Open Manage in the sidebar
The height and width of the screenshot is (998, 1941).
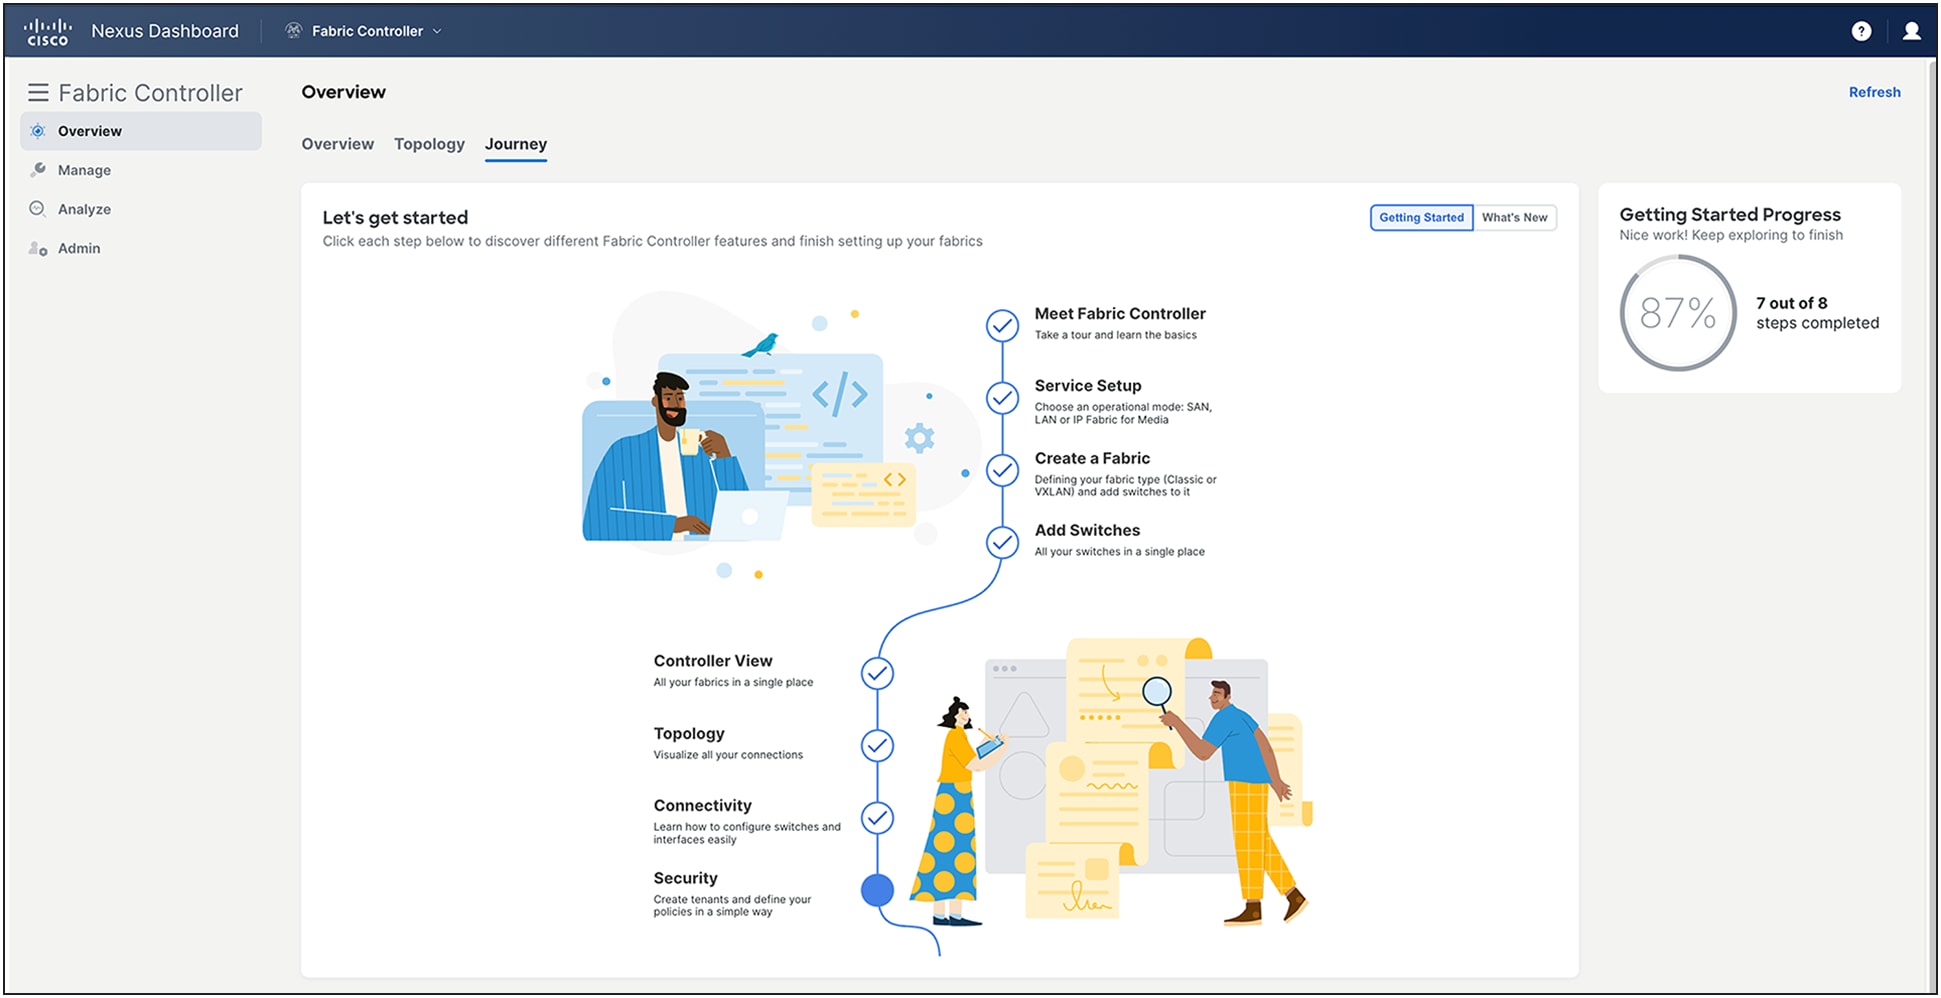click(141, 170)
